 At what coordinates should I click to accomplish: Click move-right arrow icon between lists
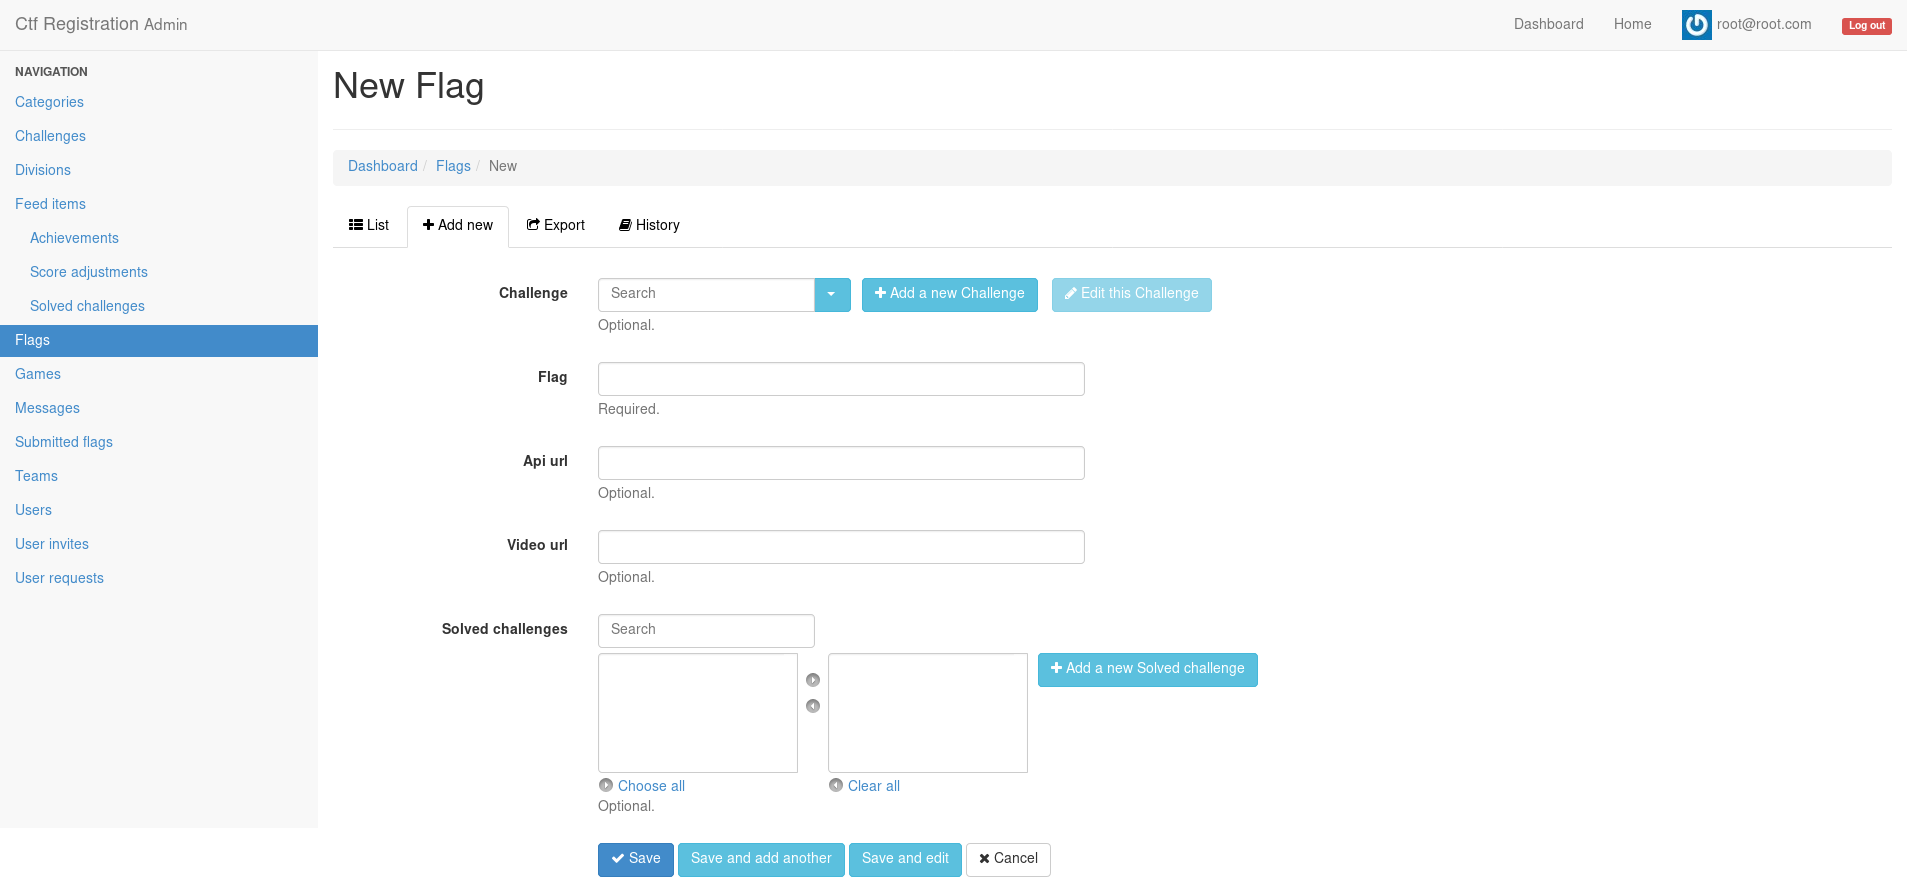coord(813,680)
